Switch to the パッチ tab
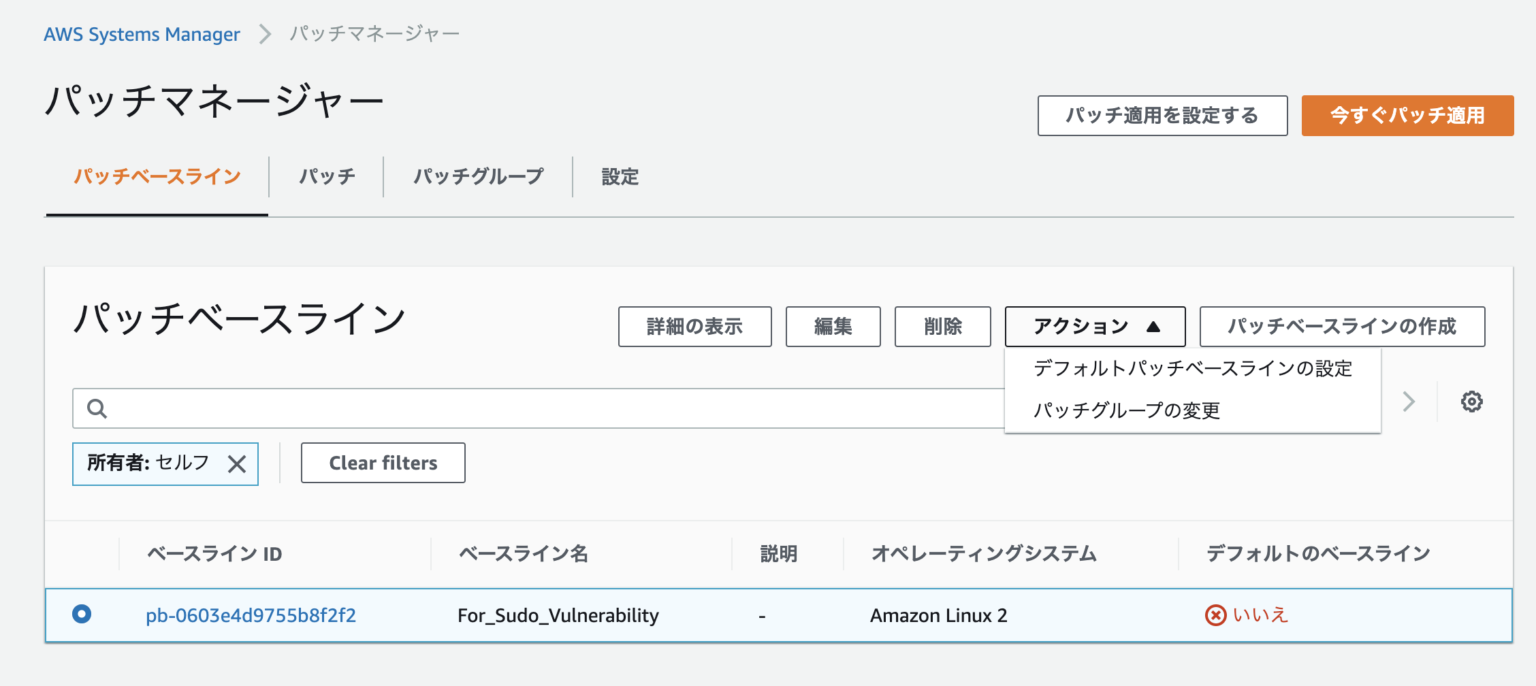Screen dimensions: 1536x686 pyautogui.click(x=326, y=177)
